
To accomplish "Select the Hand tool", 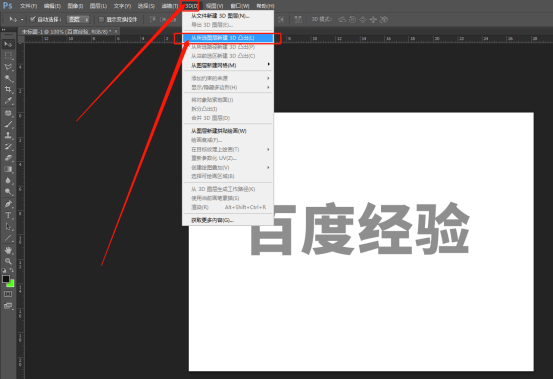I will coord(8,250).
